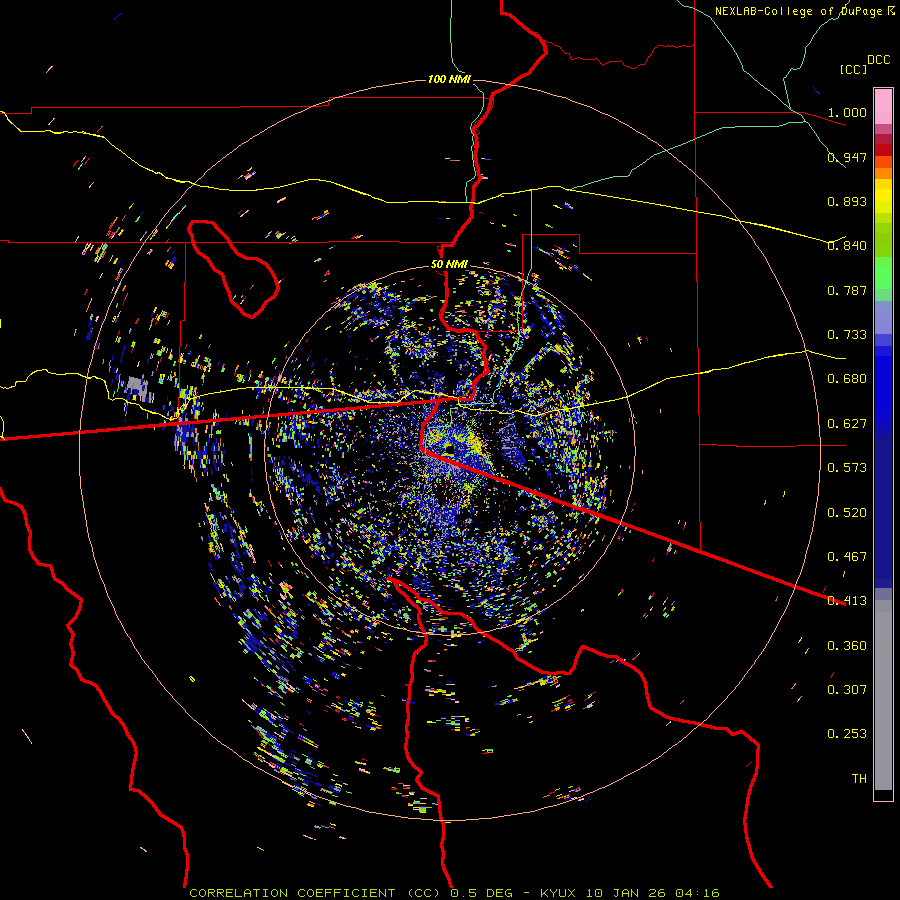900x900 pixels.
Task: Select the 0.467 scale value
Action: tap(847, 557)
